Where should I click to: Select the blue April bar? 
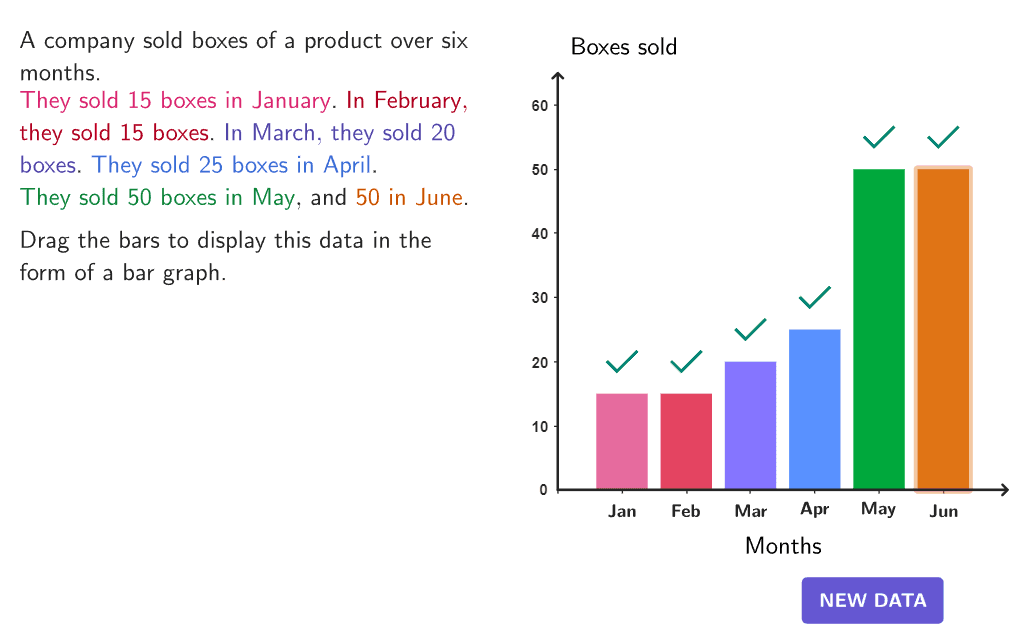pyautogui.click(x=815, y=409)
